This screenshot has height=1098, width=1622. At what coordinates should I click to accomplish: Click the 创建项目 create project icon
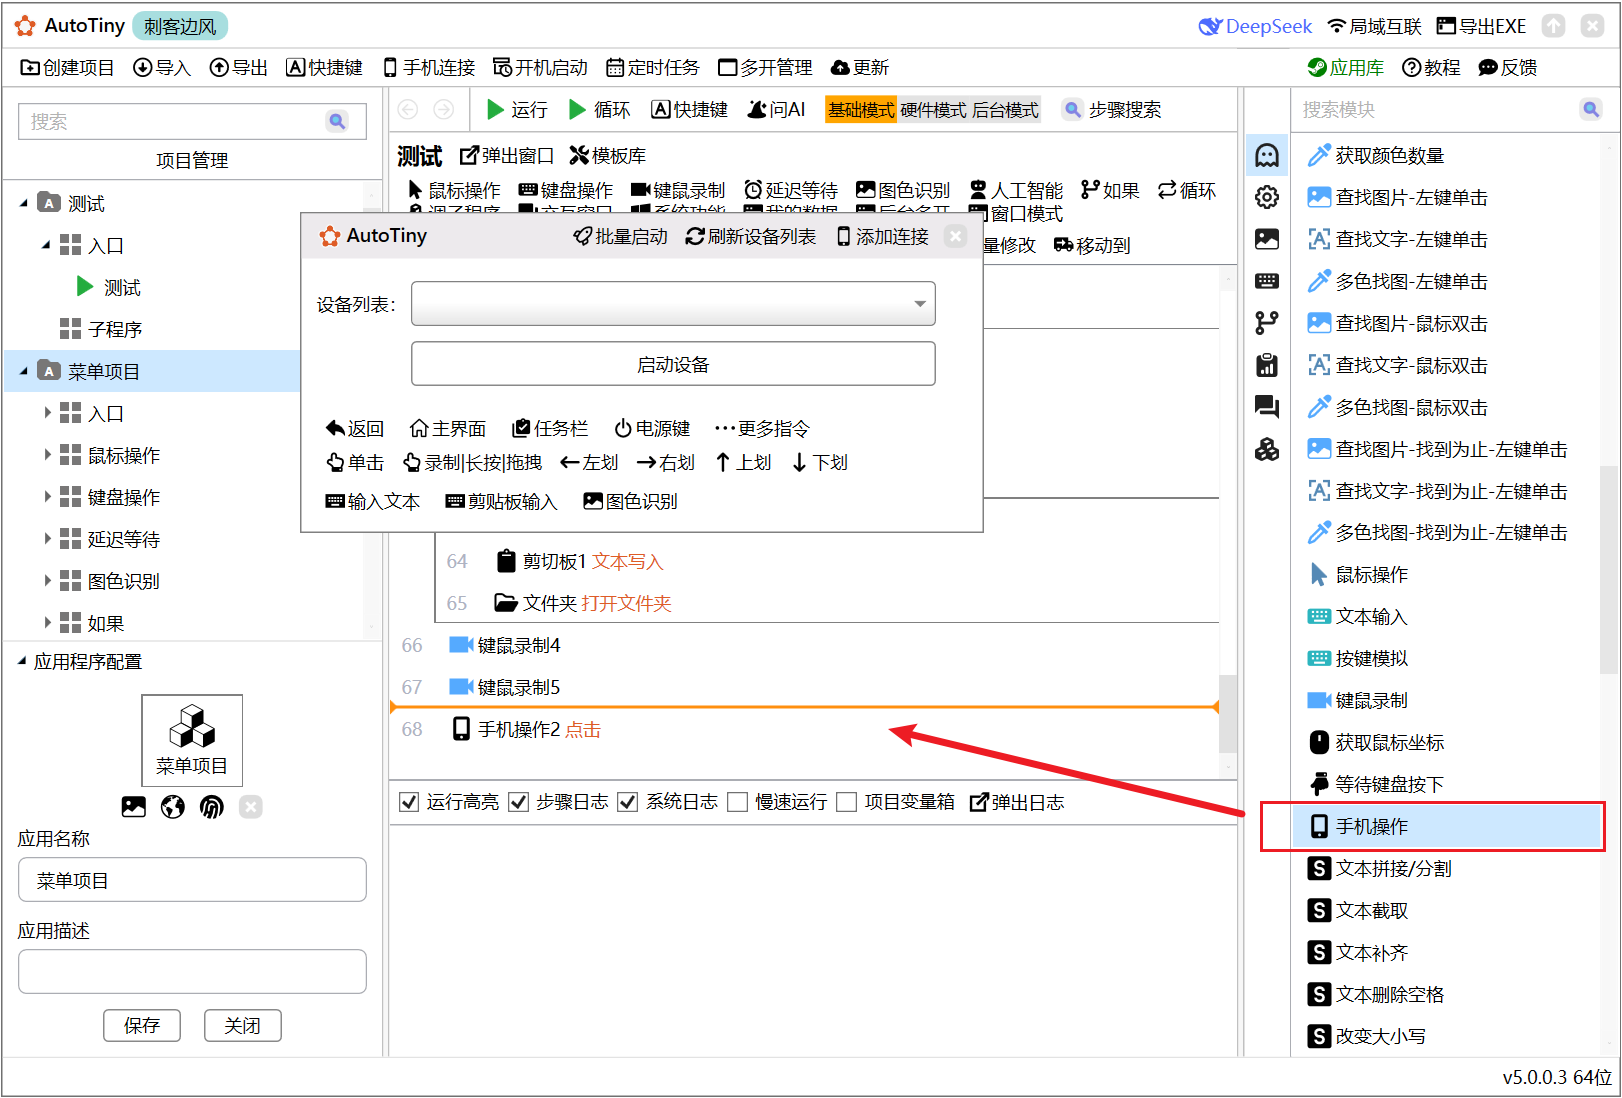30,68
